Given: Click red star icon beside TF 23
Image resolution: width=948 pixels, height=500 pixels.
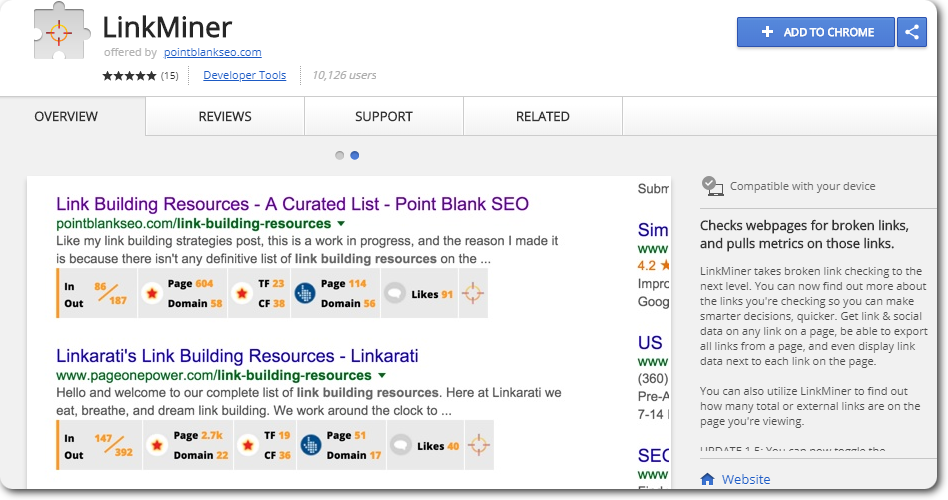Looking at the screenshot, I should click(242, 293).
